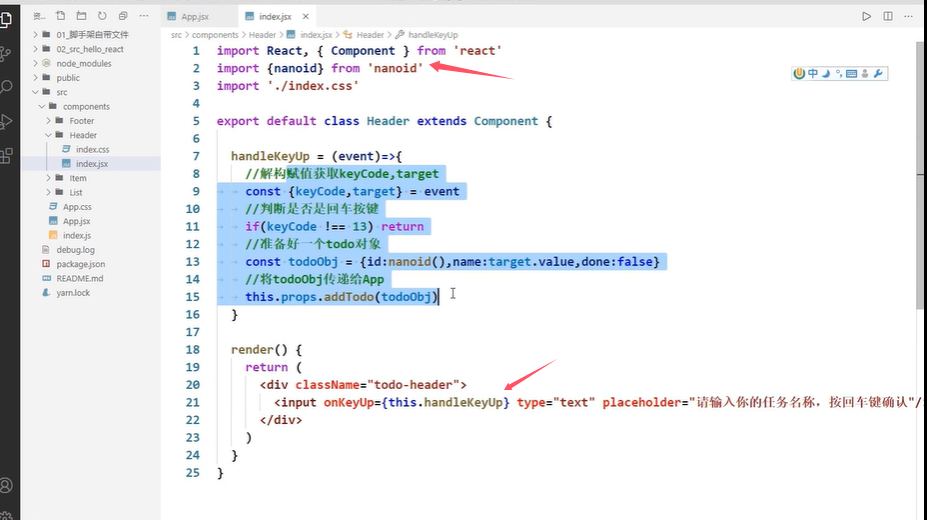Expand the node_modules folder
Screen dimensions: 927x520
[x=83, y=63]
